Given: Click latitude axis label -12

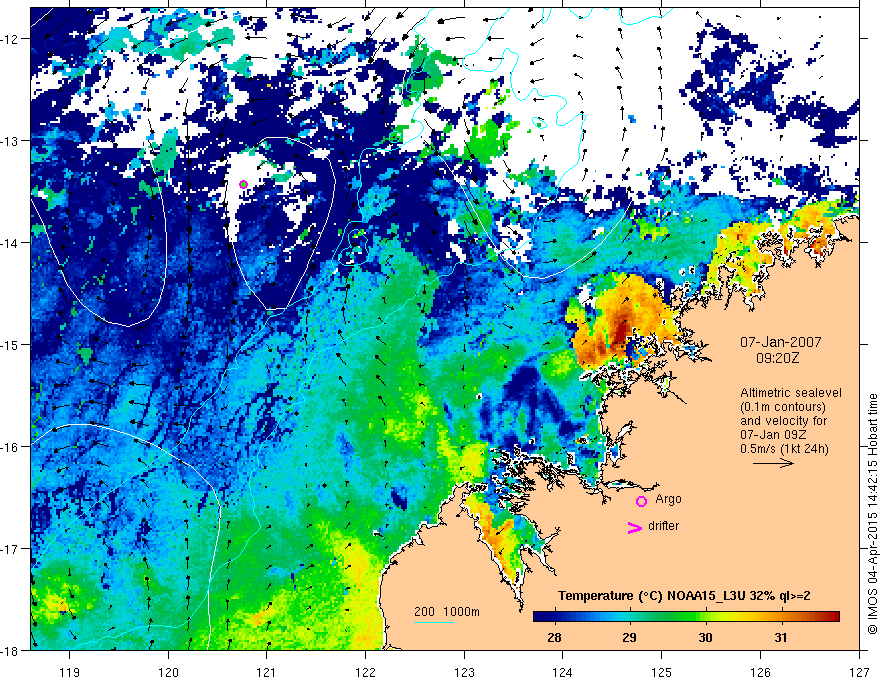Looking at the screenshot, I should (x=11, y=39).
